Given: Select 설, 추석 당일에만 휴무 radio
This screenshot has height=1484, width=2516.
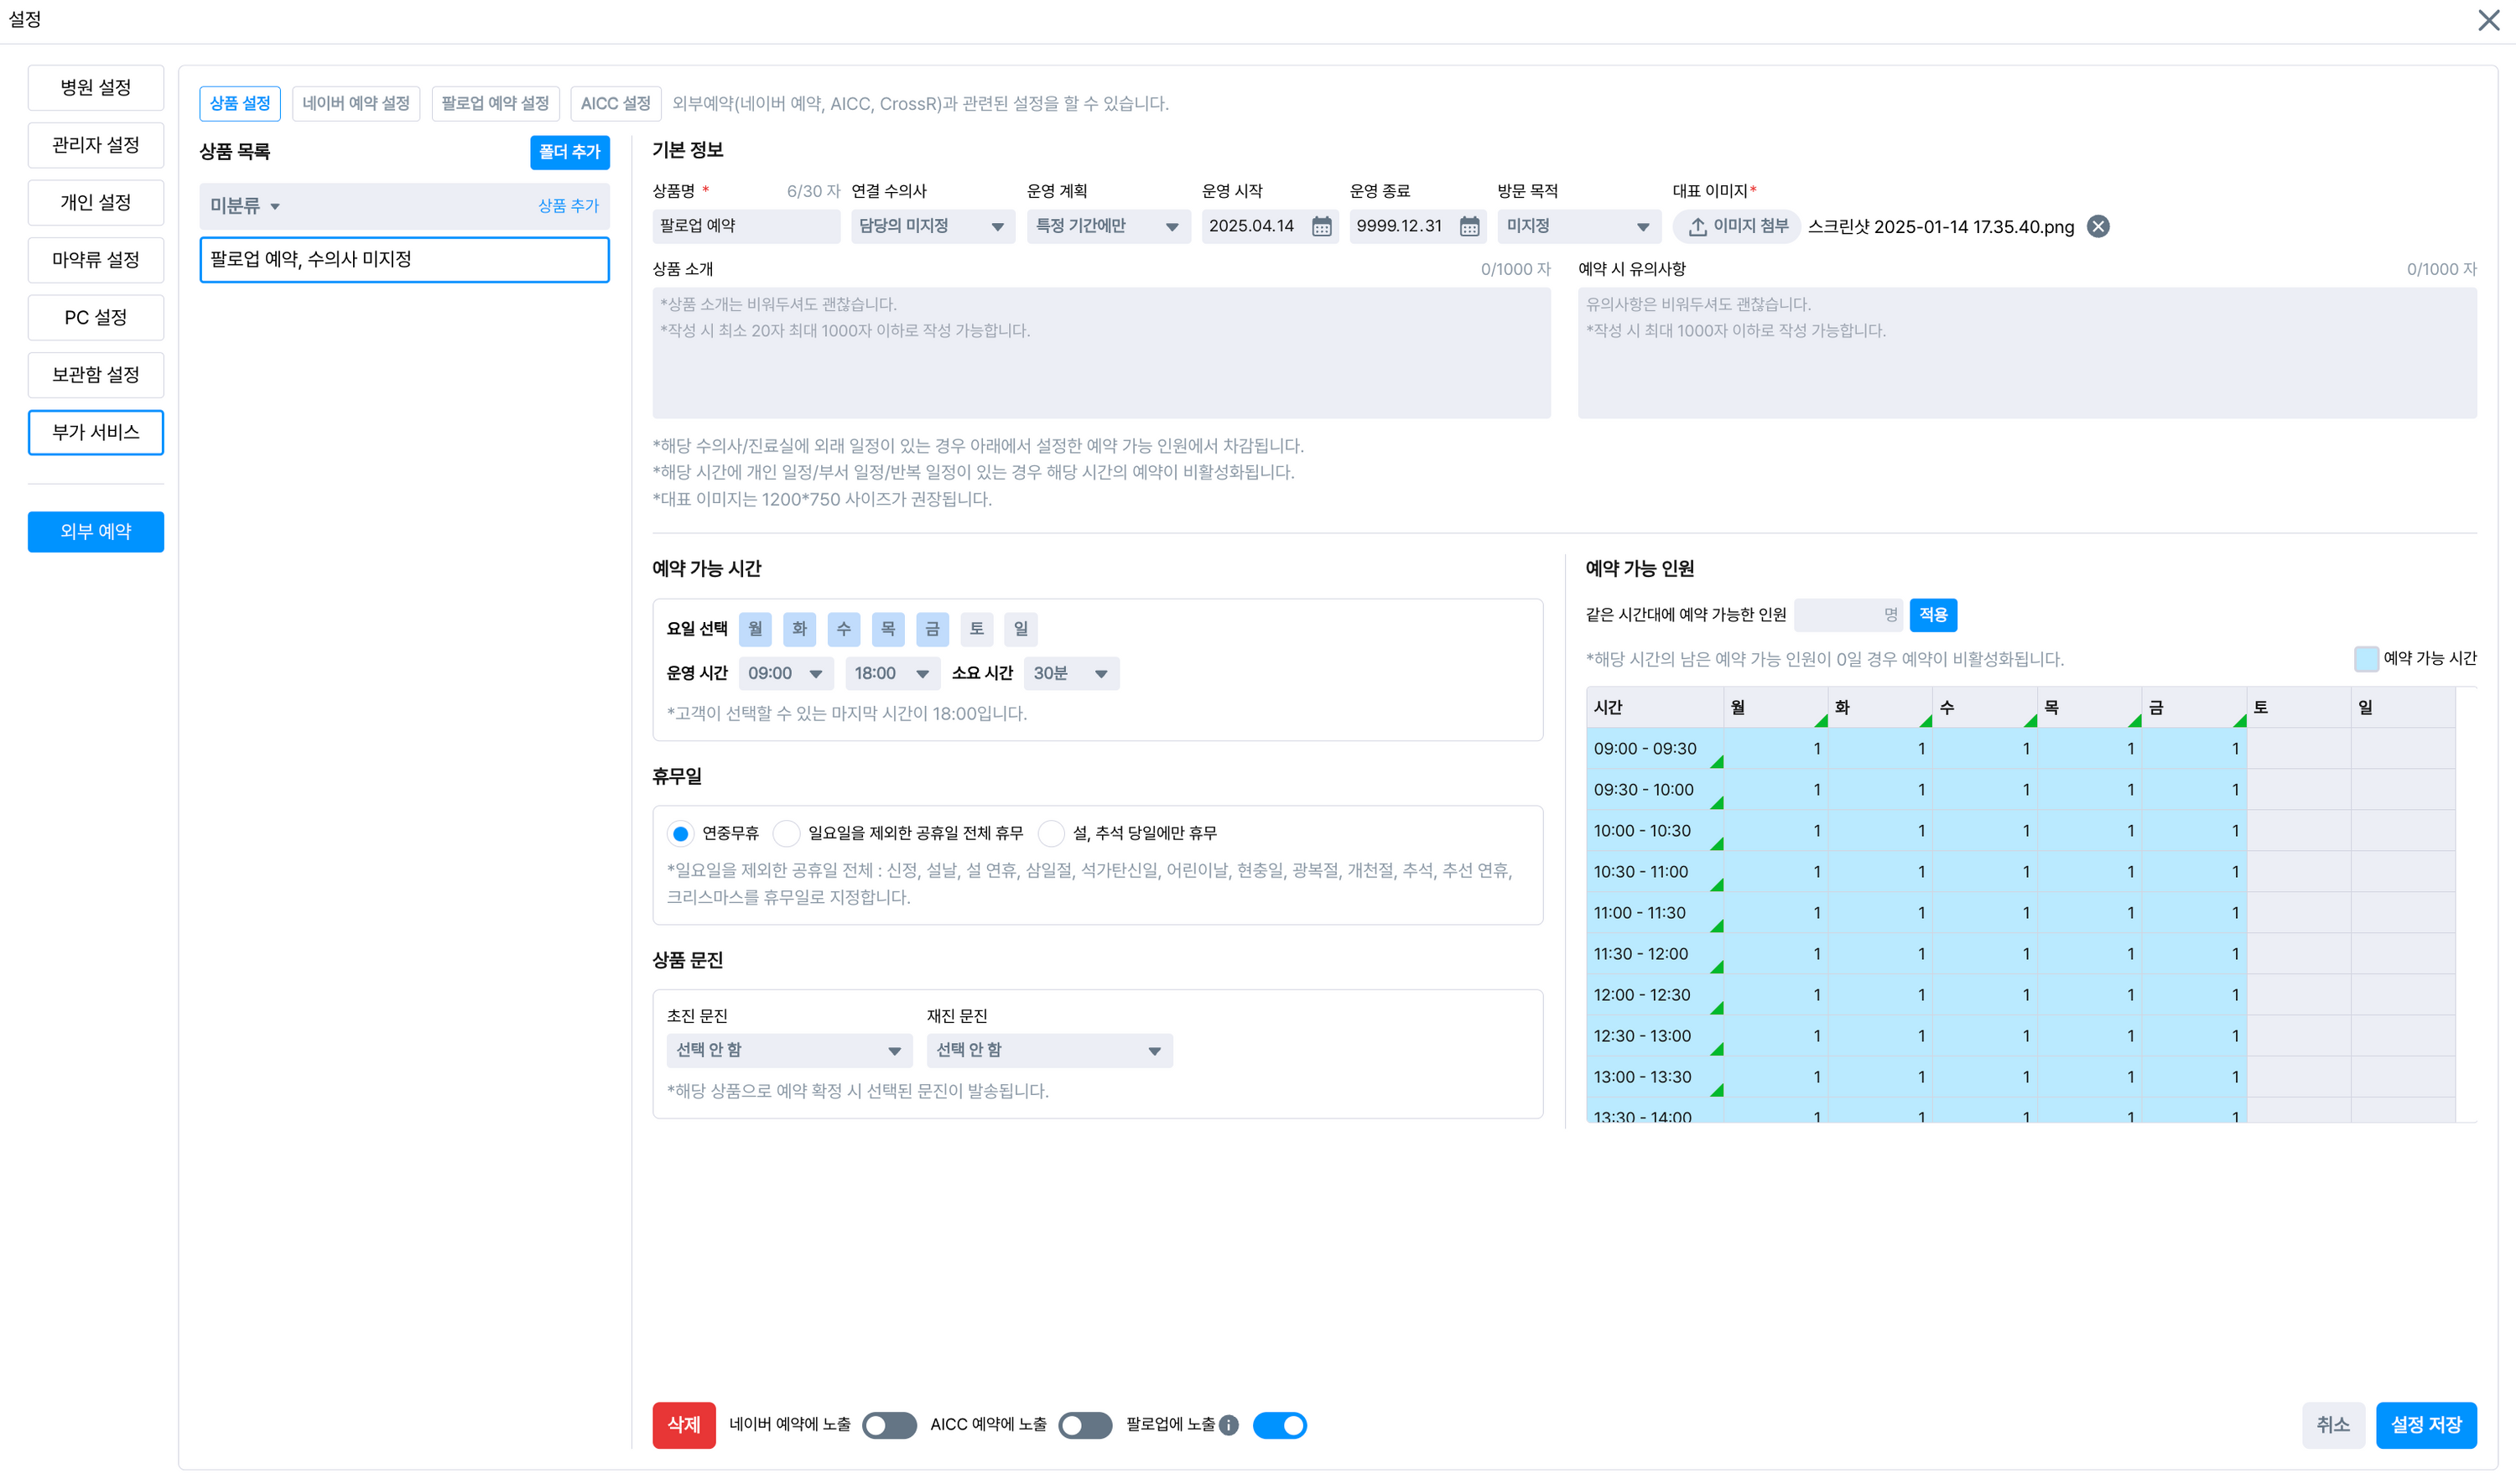Looking at the screenshot, I should tap(1051, 833).
